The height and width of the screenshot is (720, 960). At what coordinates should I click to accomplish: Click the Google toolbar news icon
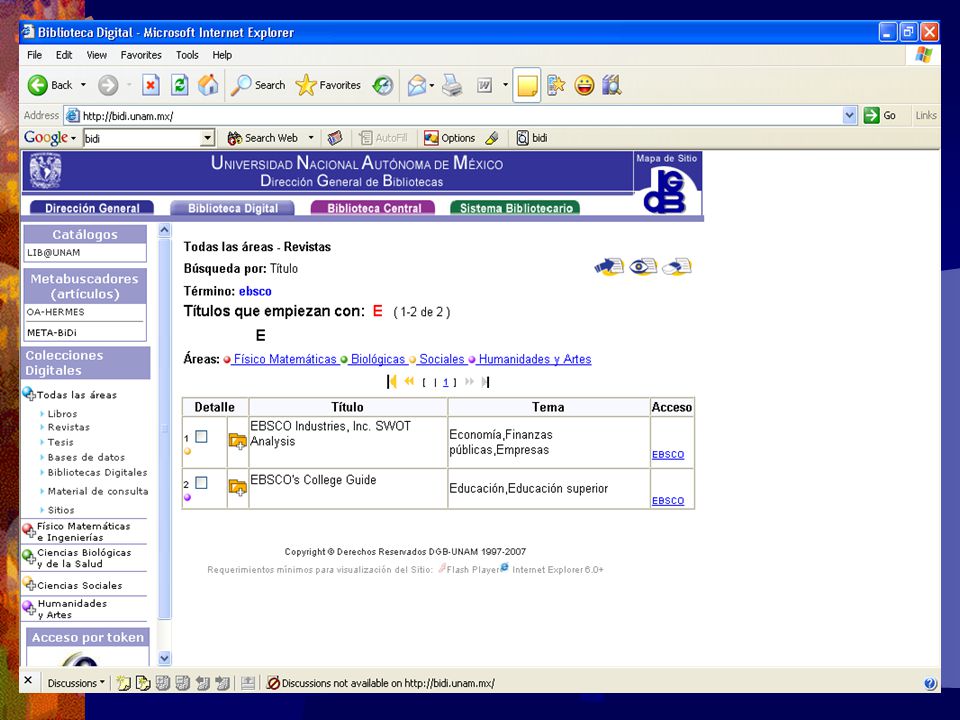pos(334,138)
